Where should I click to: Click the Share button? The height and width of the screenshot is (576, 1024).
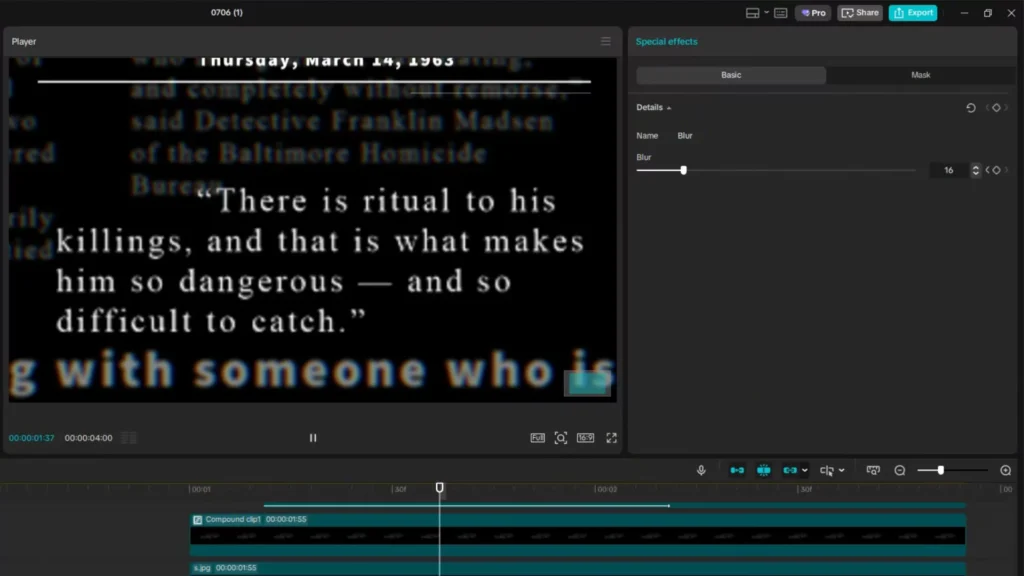(860, 13)
